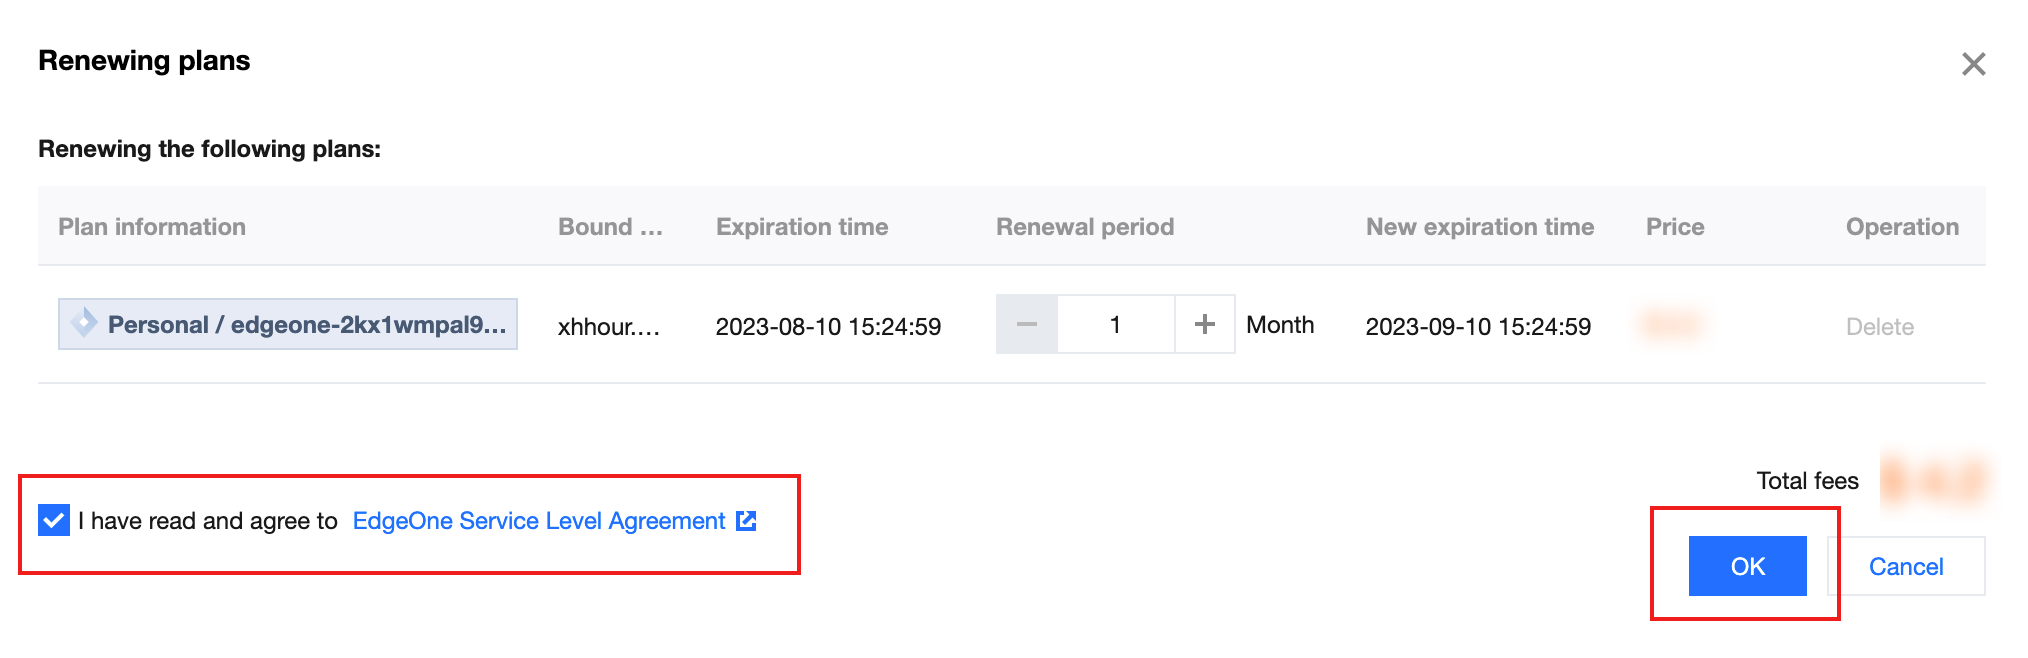Confirm renewal with the OK button

tap(1747, 566)
